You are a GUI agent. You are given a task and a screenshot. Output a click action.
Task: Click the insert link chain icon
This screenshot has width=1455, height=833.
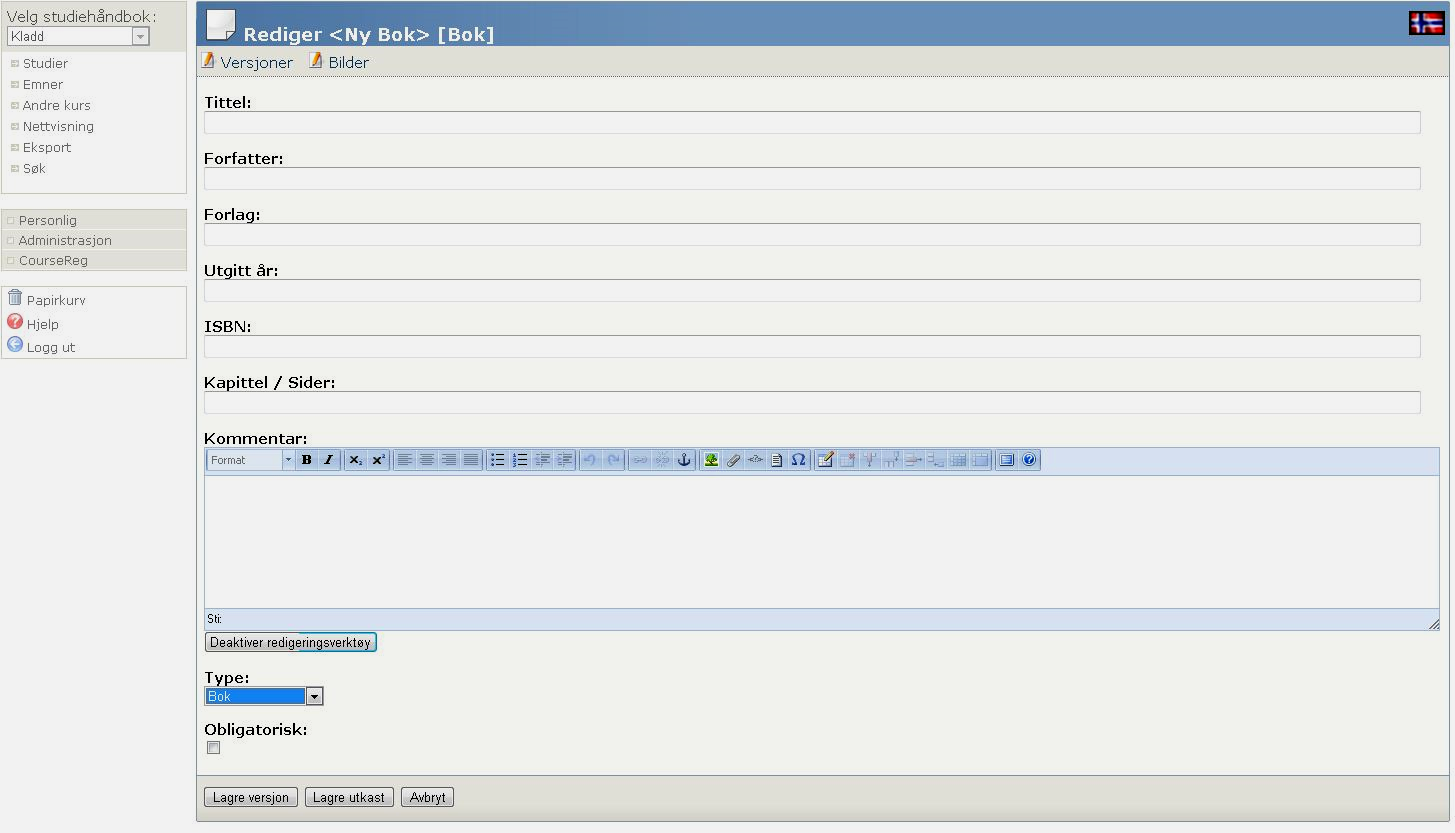click(639, 460)
